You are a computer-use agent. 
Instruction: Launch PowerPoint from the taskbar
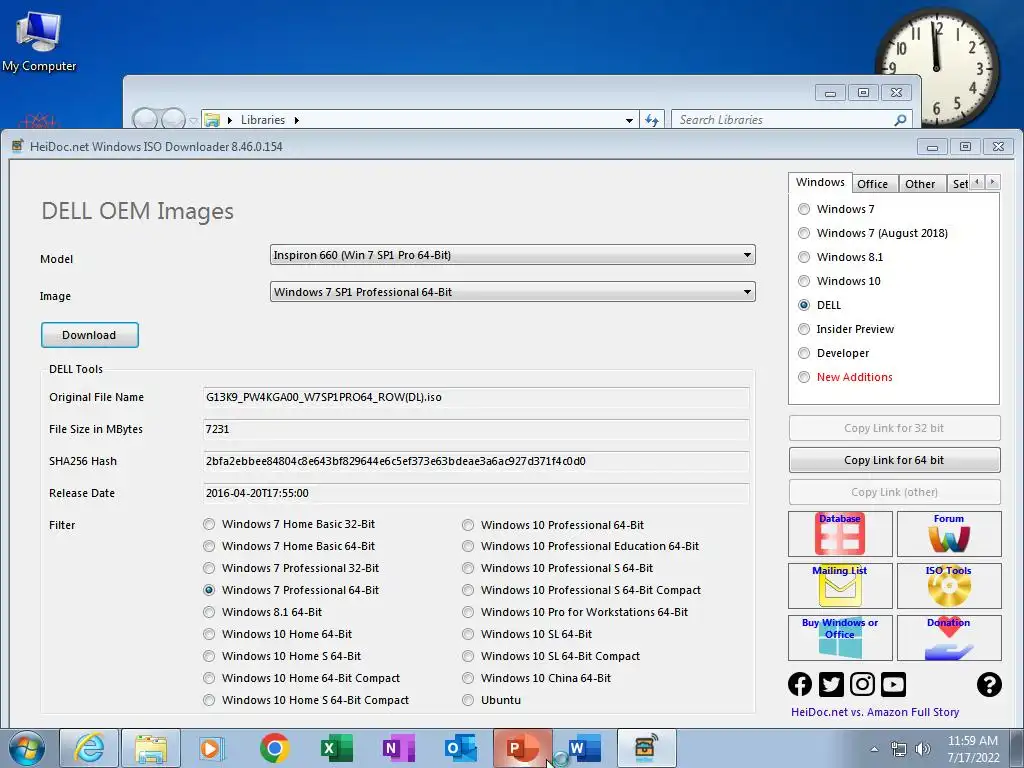coord(522,748)
